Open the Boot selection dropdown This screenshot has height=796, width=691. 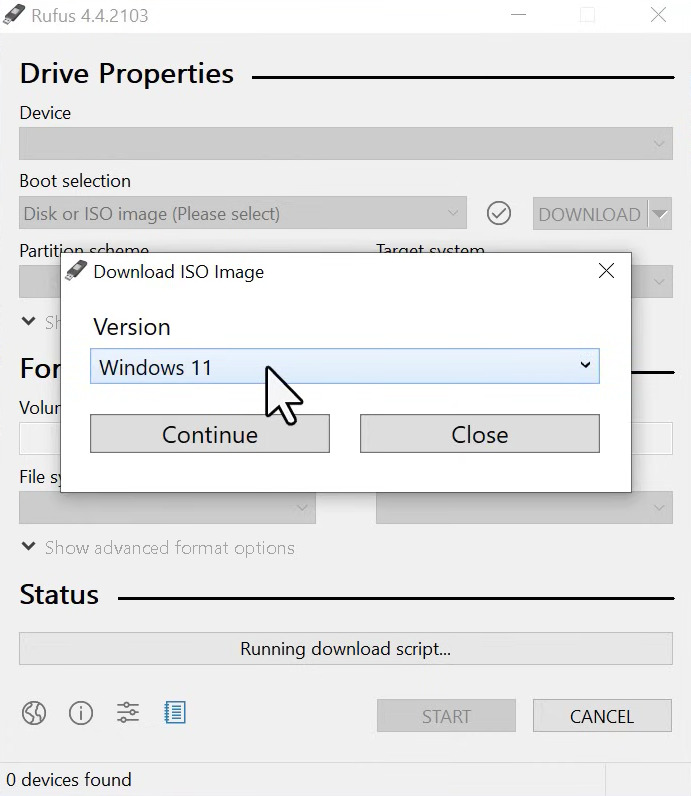[x=243, y=213]
